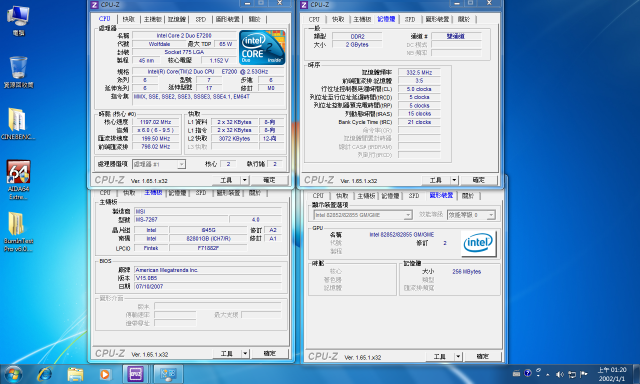Launch Internet Explorer from taskbar

[45, 374]
